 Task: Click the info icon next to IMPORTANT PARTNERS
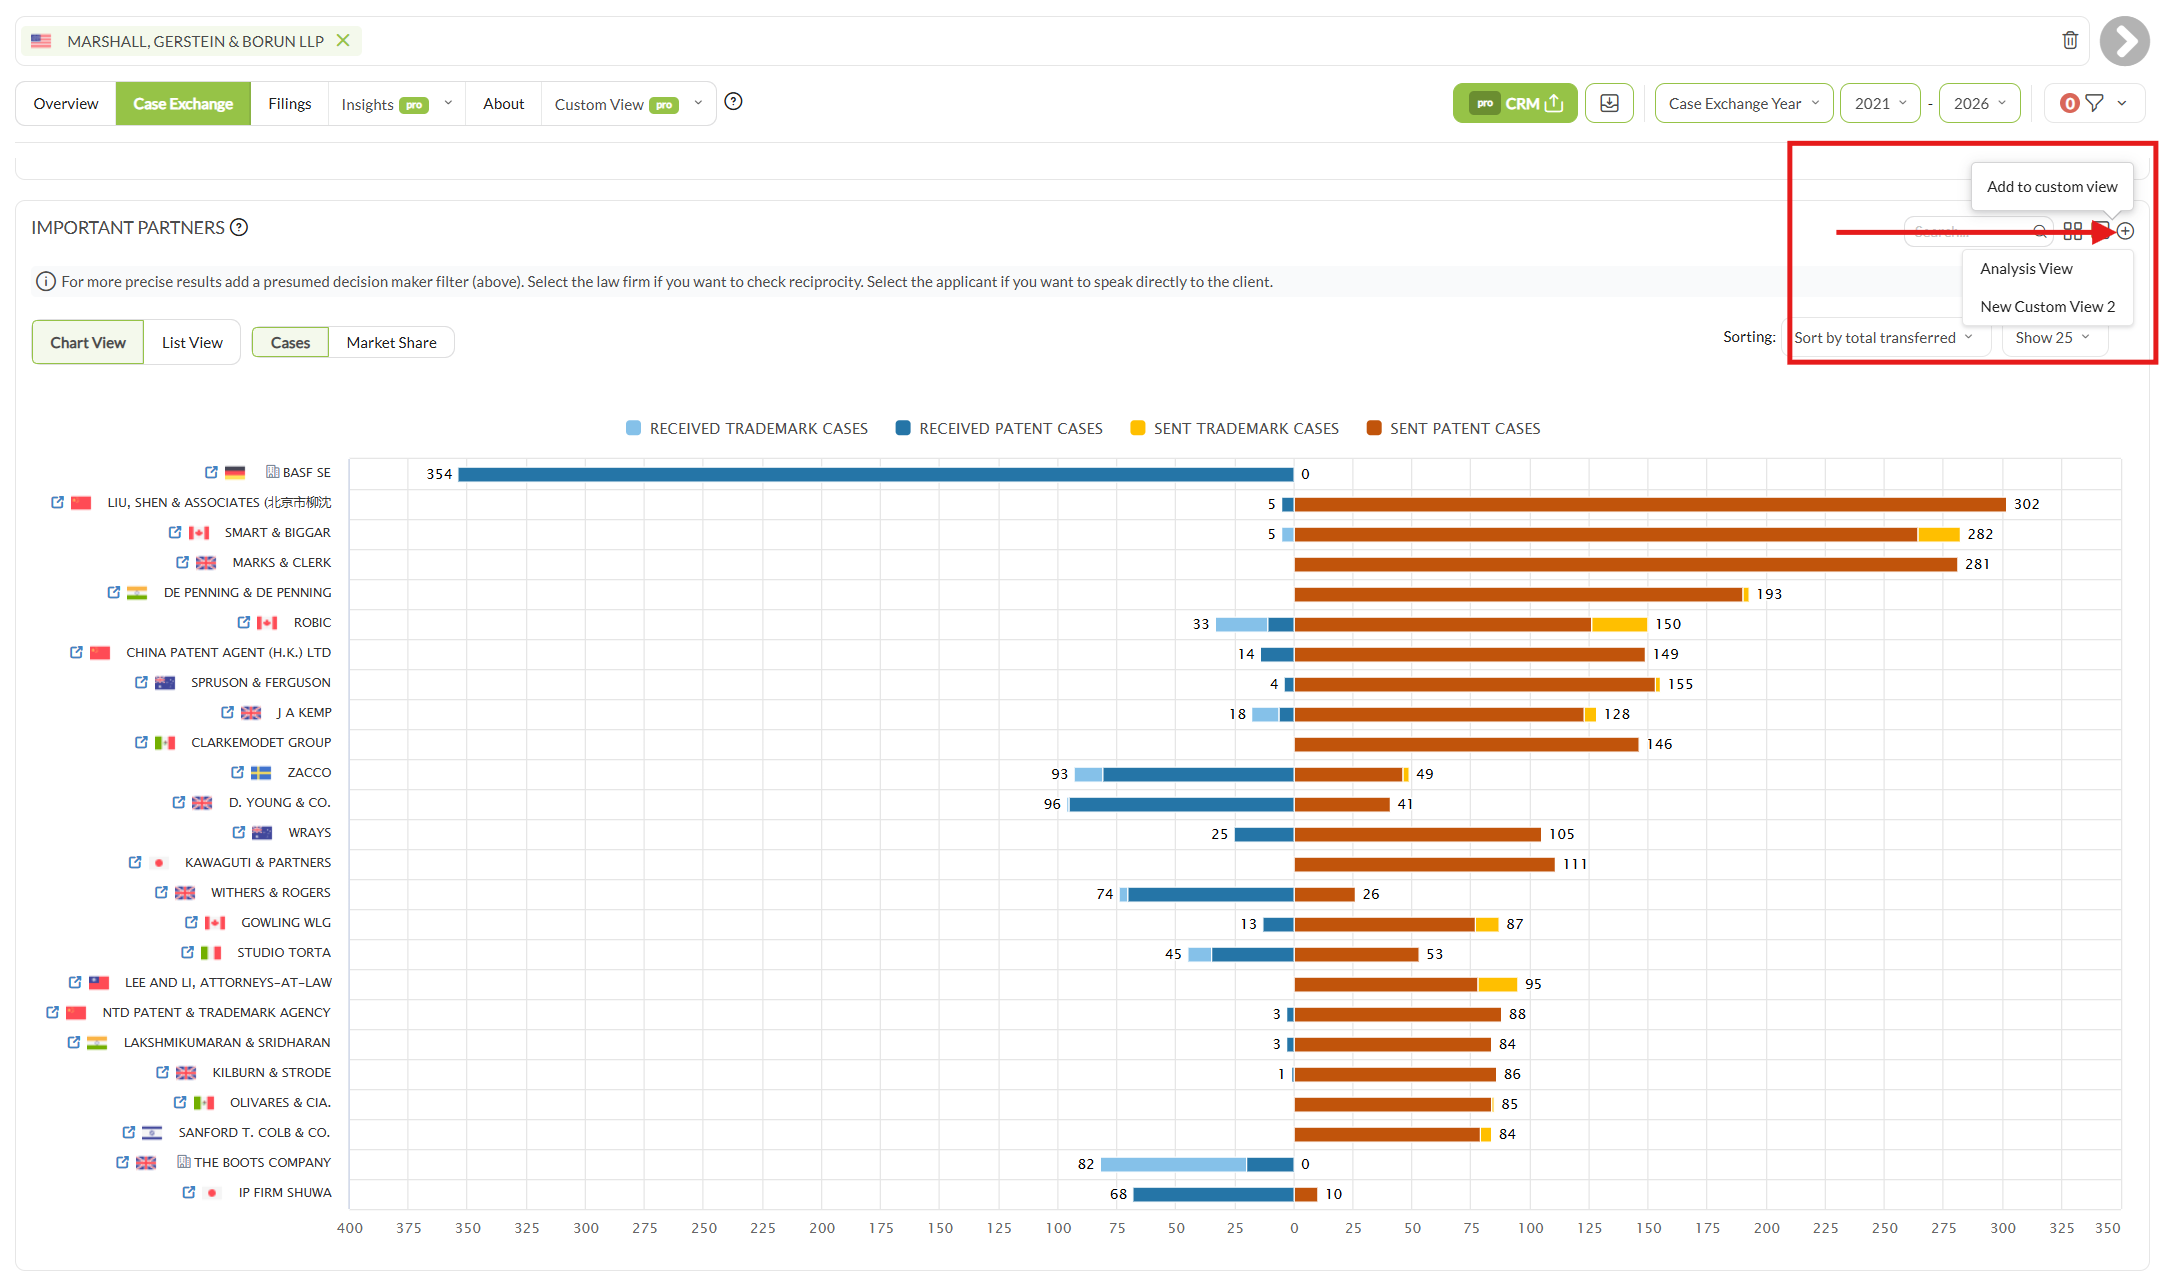pos(239,227)
